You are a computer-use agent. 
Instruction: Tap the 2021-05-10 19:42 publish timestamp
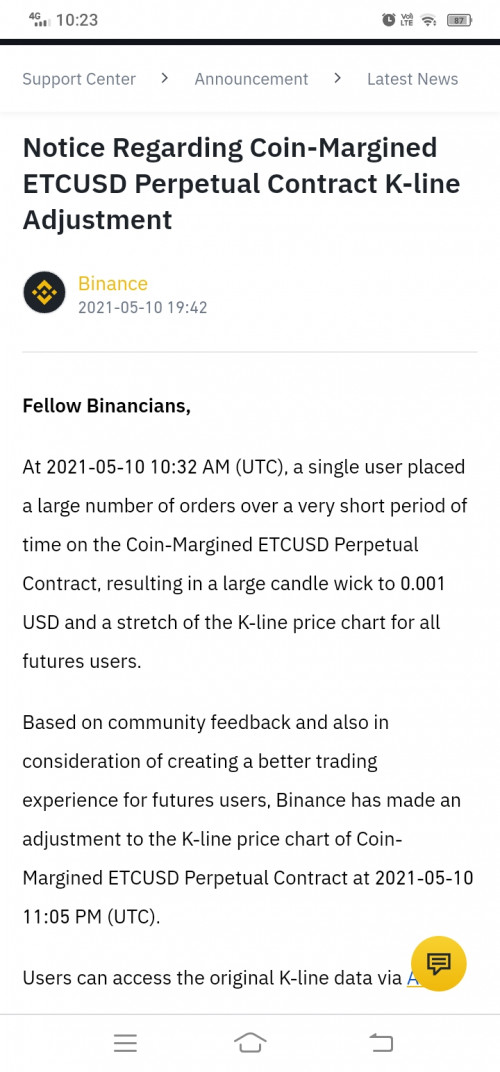pos(142,308)
